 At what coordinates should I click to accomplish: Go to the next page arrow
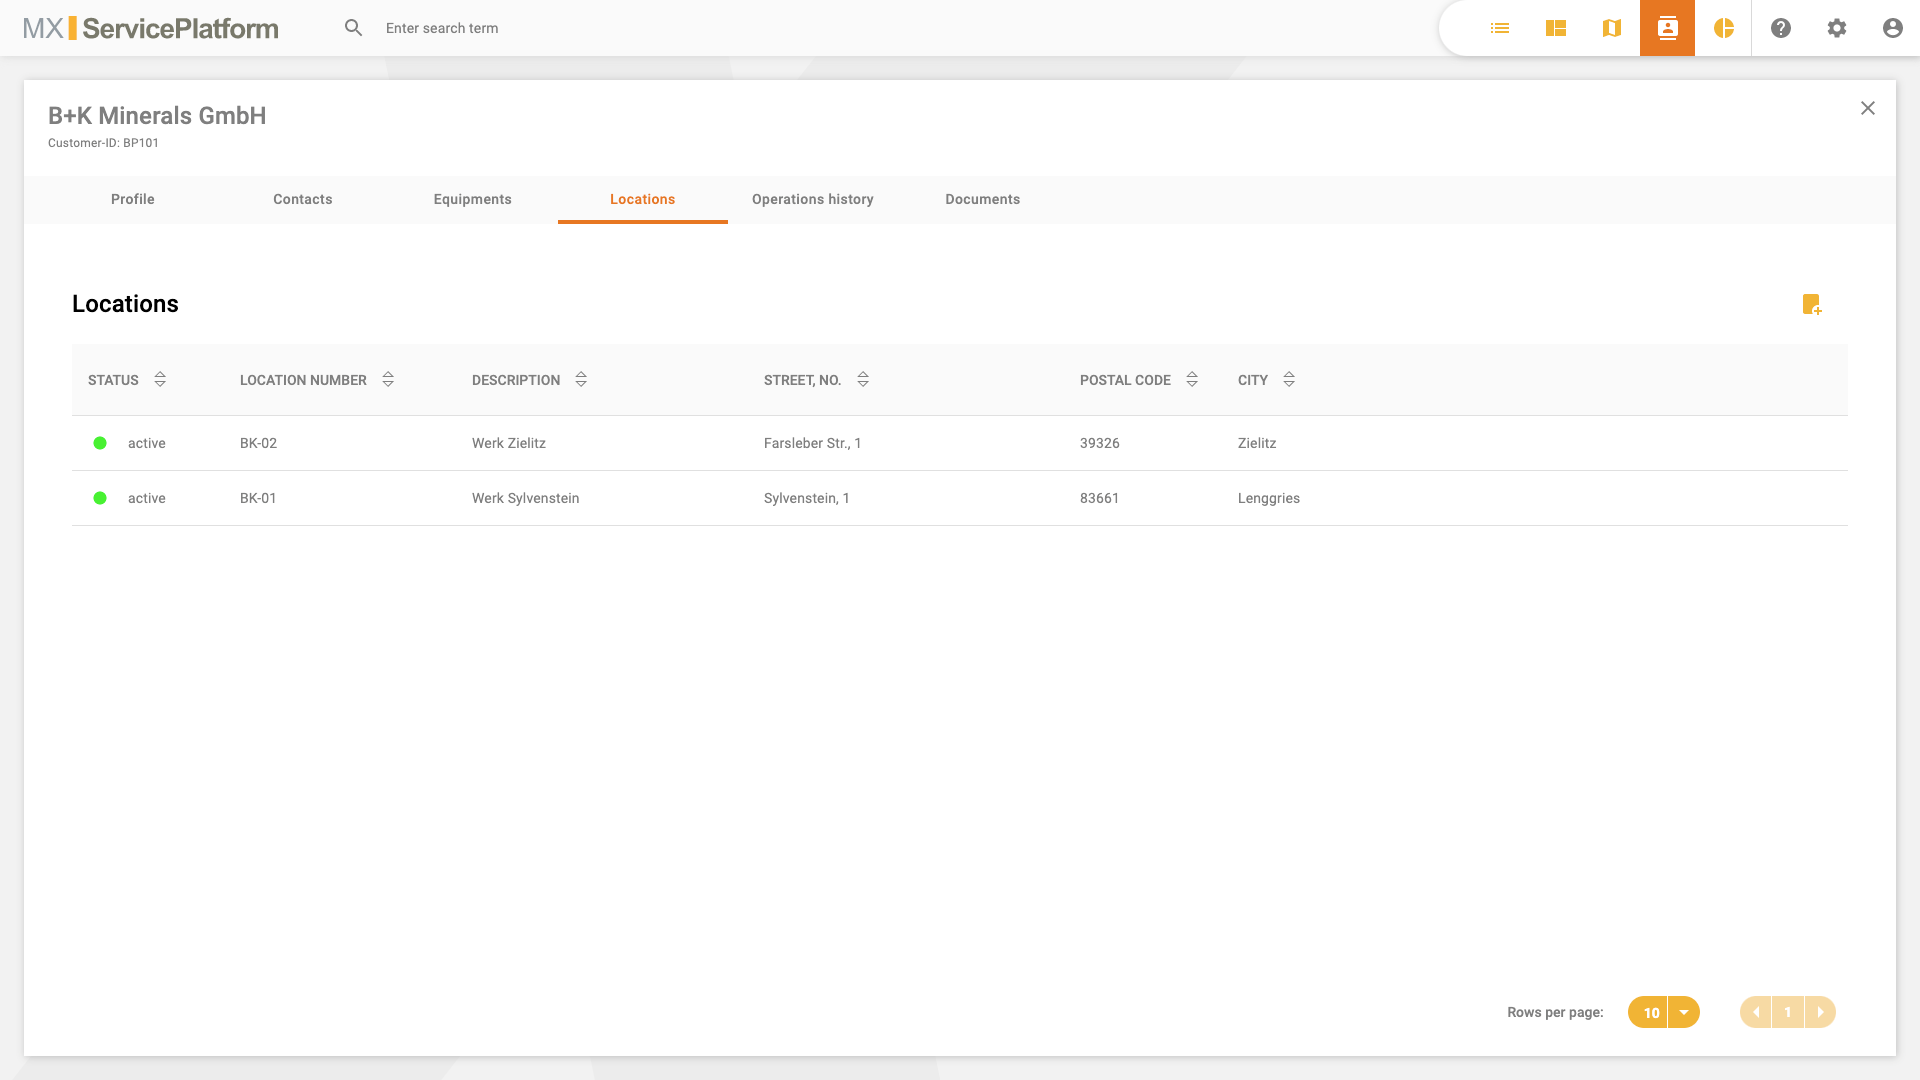1820,1012
